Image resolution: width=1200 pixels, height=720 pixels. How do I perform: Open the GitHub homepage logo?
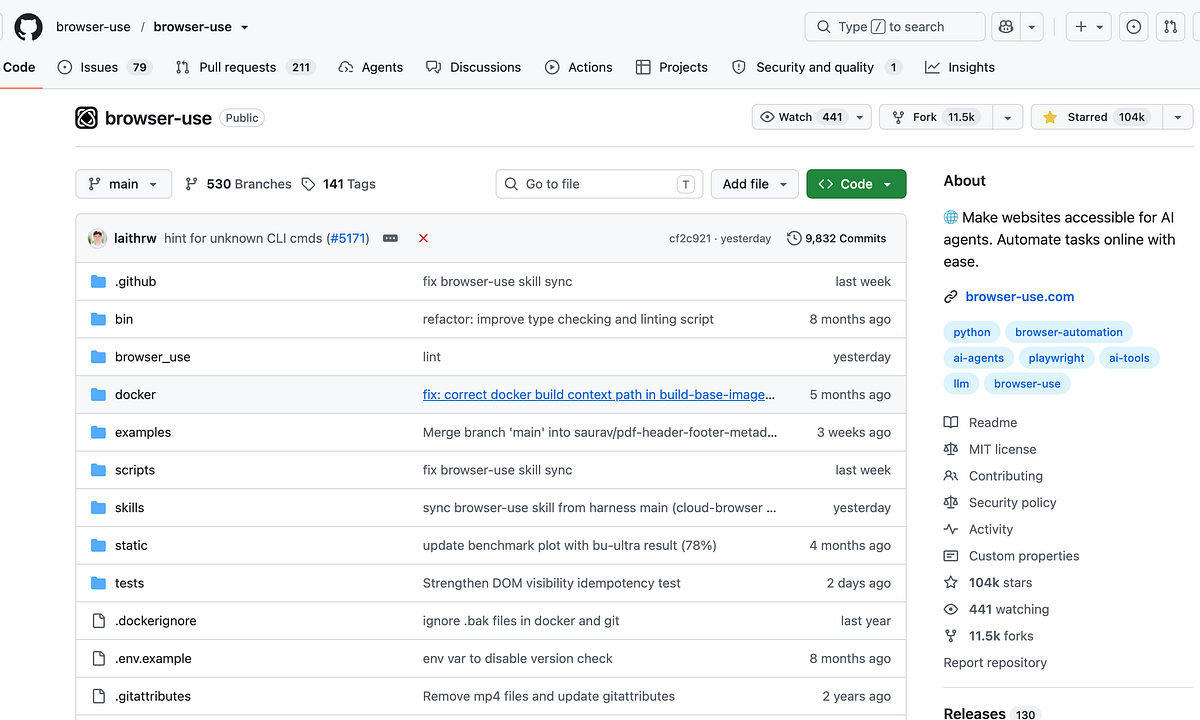pyautogui.click(x=28, y=27)
